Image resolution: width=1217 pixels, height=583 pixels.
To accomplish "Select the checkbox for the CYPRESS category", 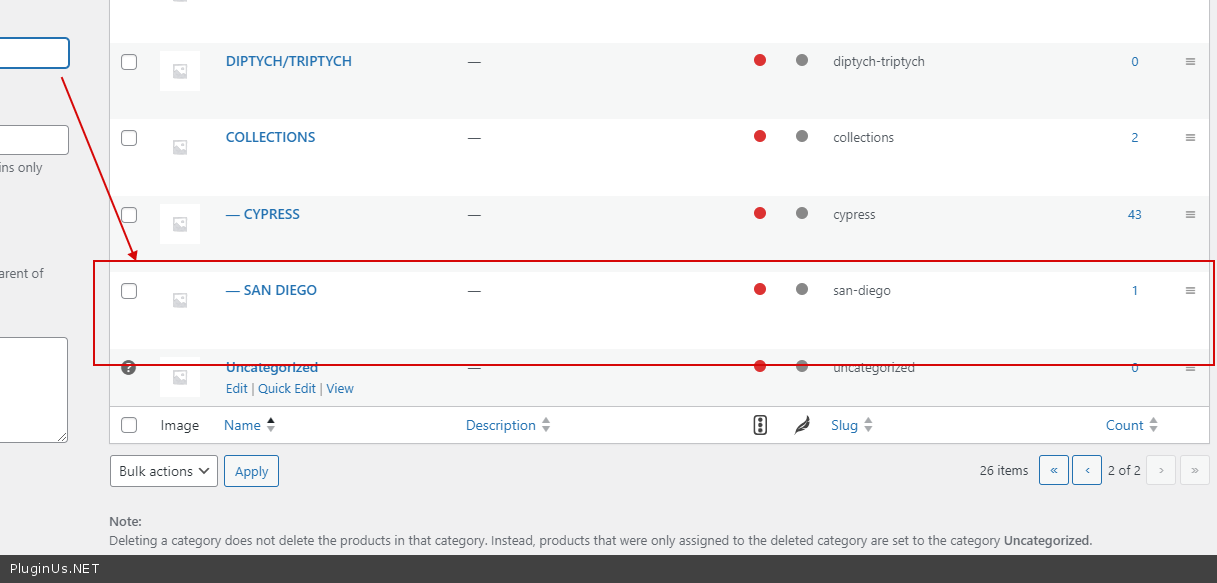I will 129,215.
